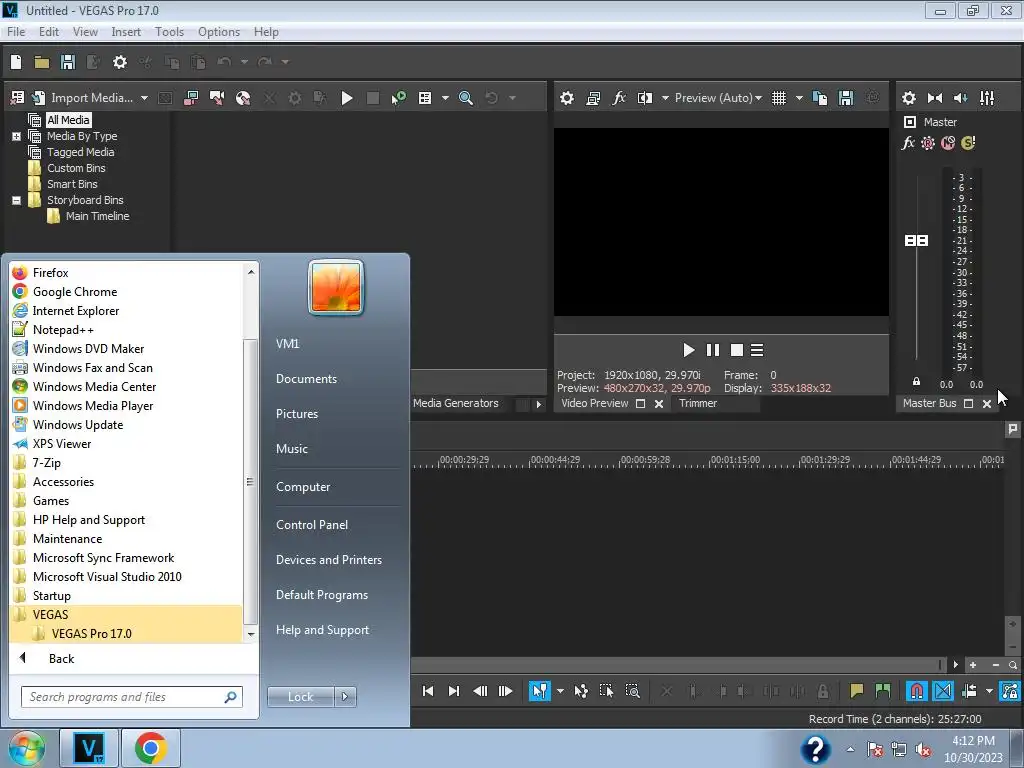1024x768 pixels.
Task: Click the Start menu search field
Action: [x=132, y=697]
